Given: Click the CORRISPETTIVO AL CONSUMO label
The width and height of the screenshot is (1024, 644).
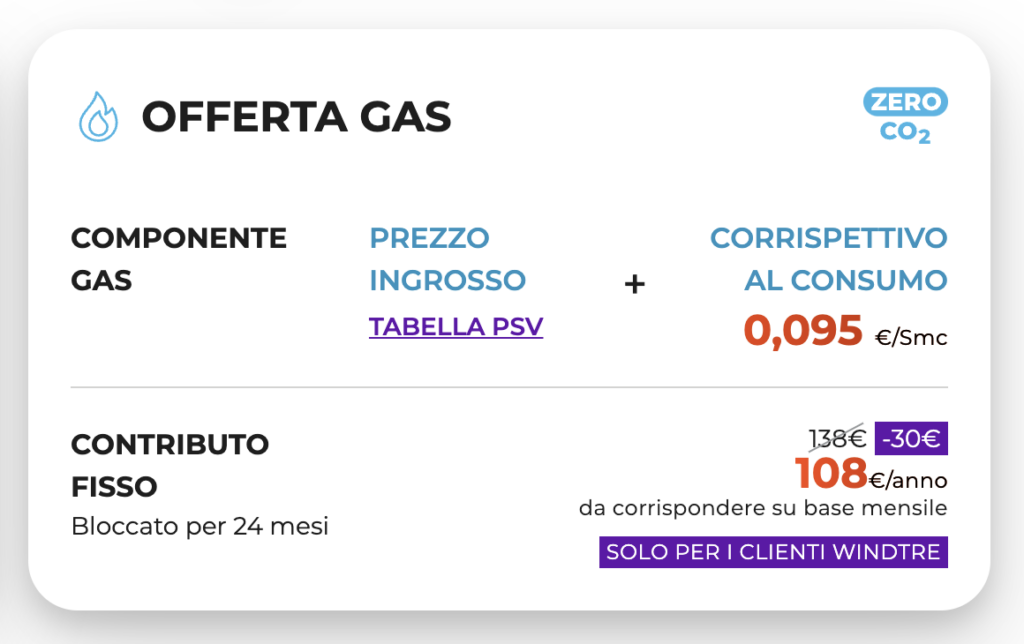Looking at the screenshot, I should coord(829,259).
